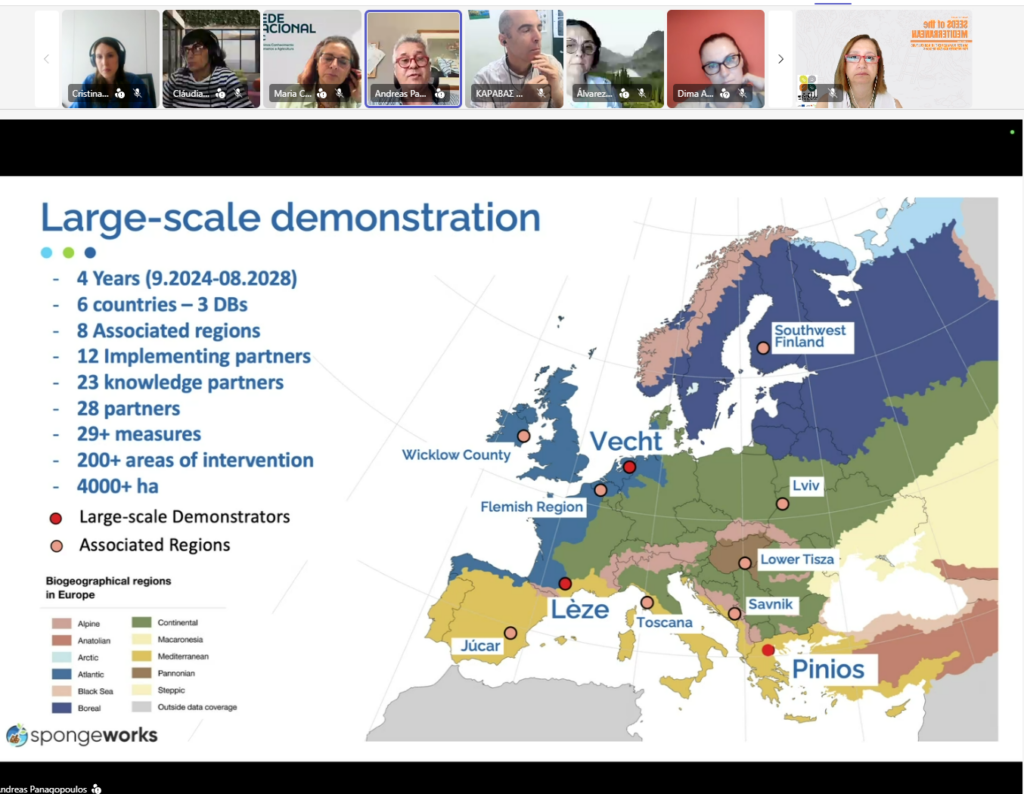Click the Pinios demonstrator red marker
The height and width of the screenshot is (794, 1024).
click(768, 650)
